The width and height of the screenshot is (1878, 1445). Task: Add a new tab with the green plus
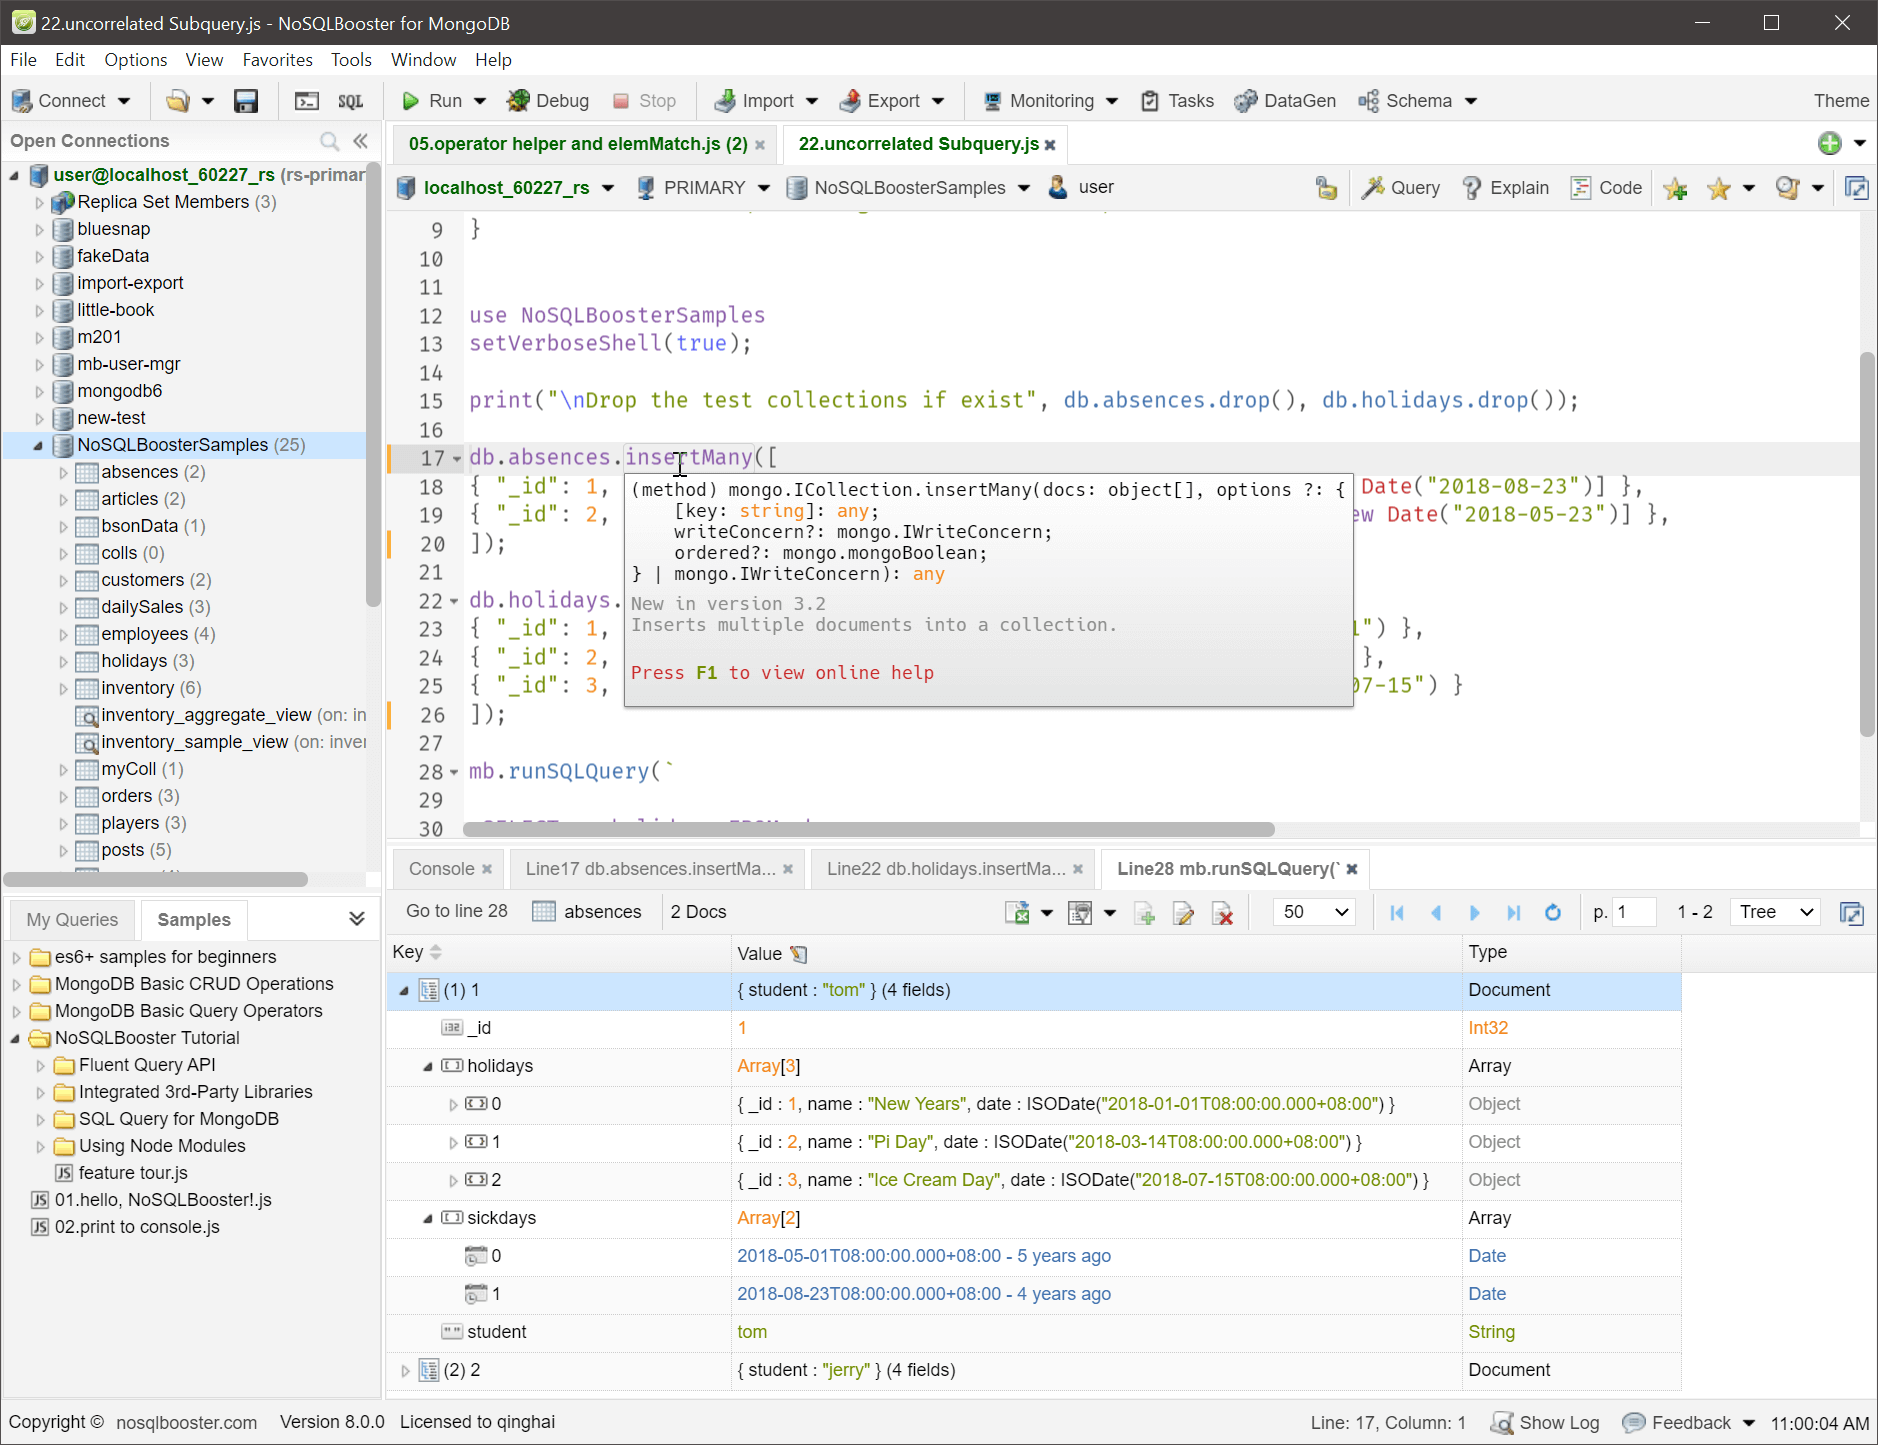tap(1830, 143)
